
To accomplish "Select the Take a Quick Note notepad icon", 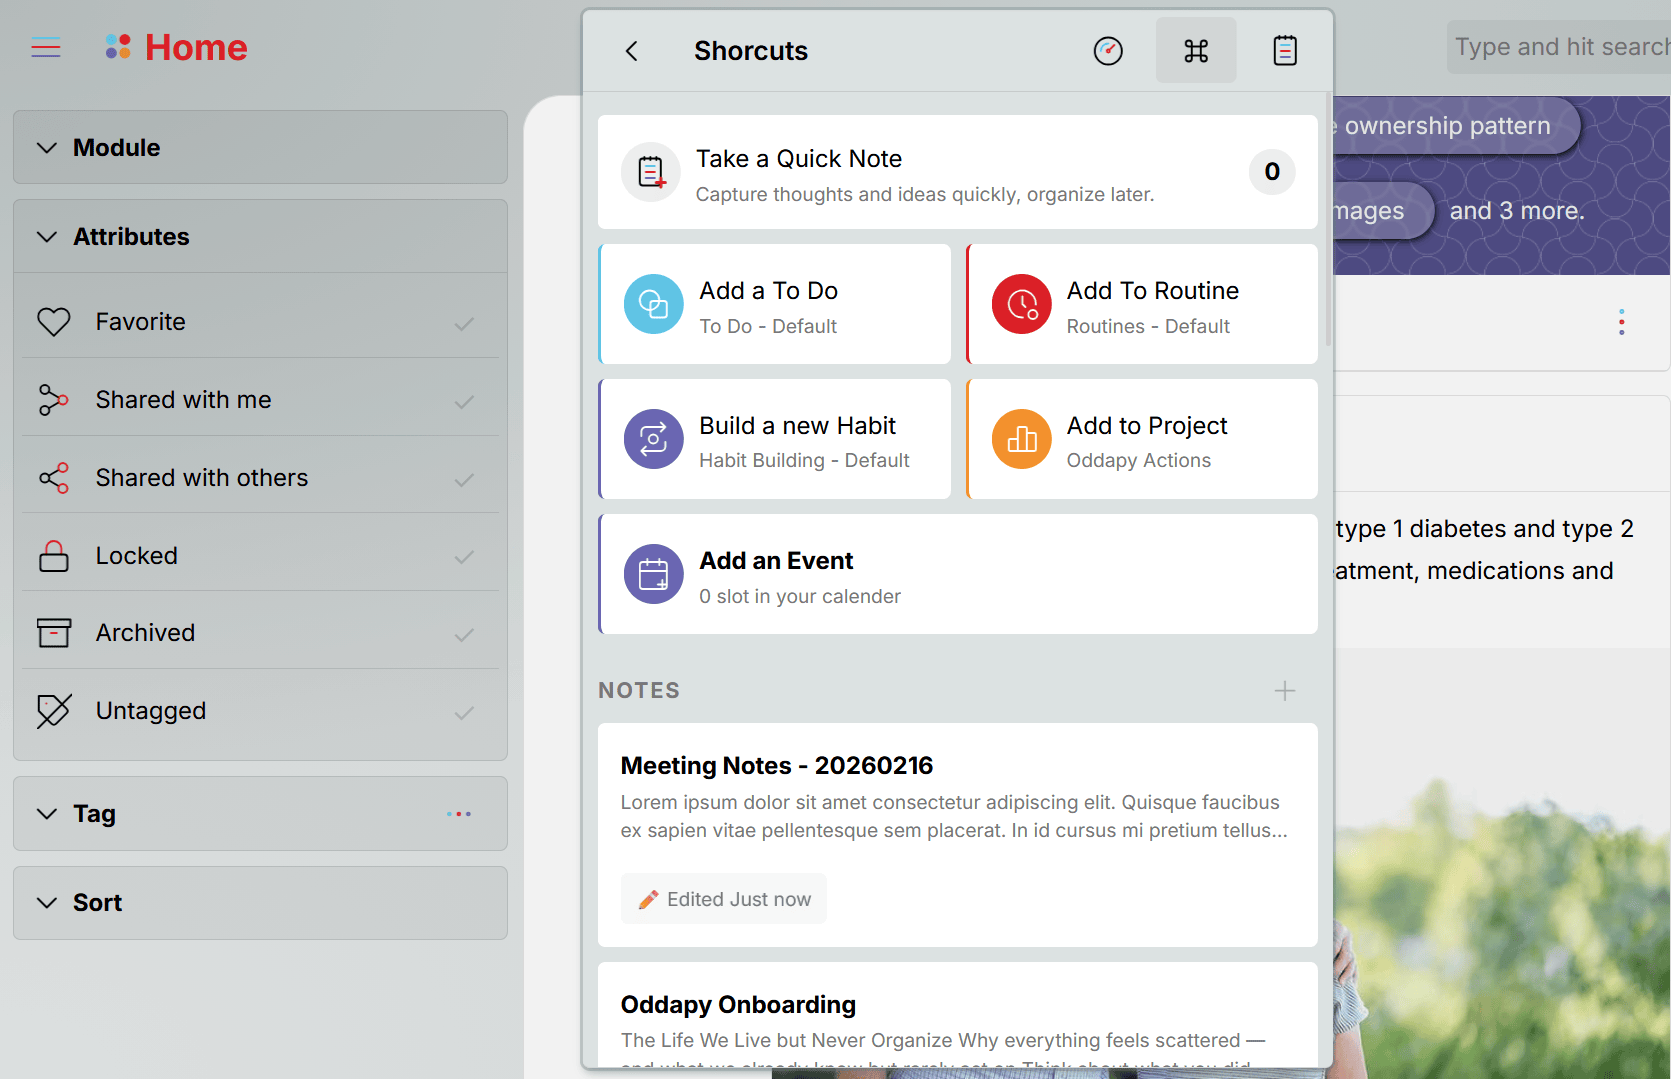I will pos(650,172).
